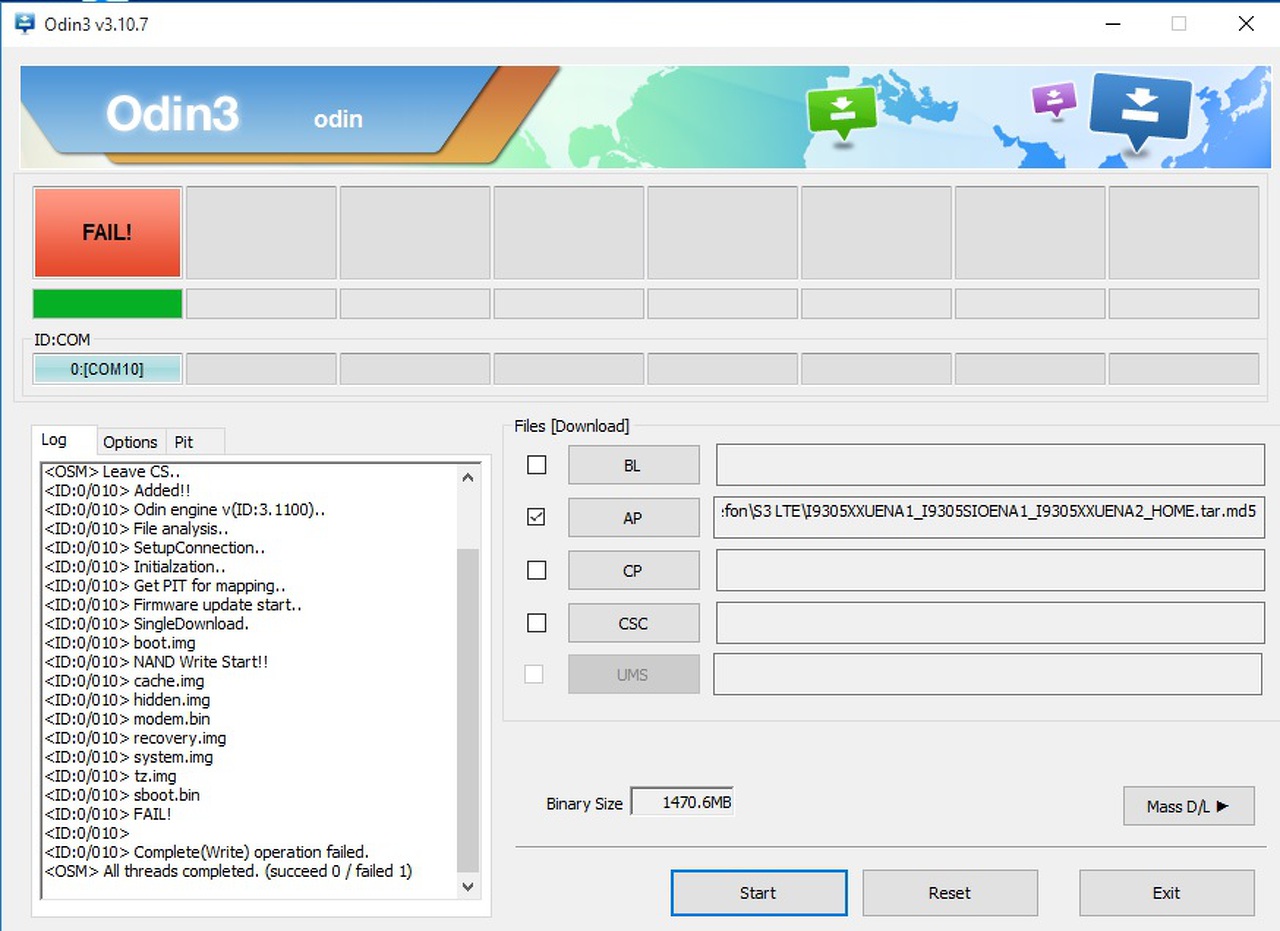
Task: Click the blue download speech bubble icon
Action: [1141, 110]
